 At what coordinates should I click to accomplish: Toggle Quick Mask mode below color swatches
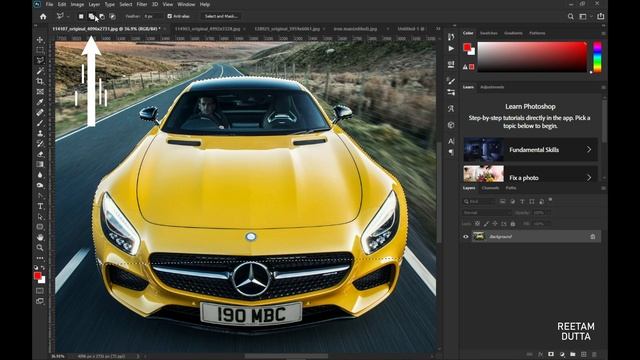[x=40, y=291]
